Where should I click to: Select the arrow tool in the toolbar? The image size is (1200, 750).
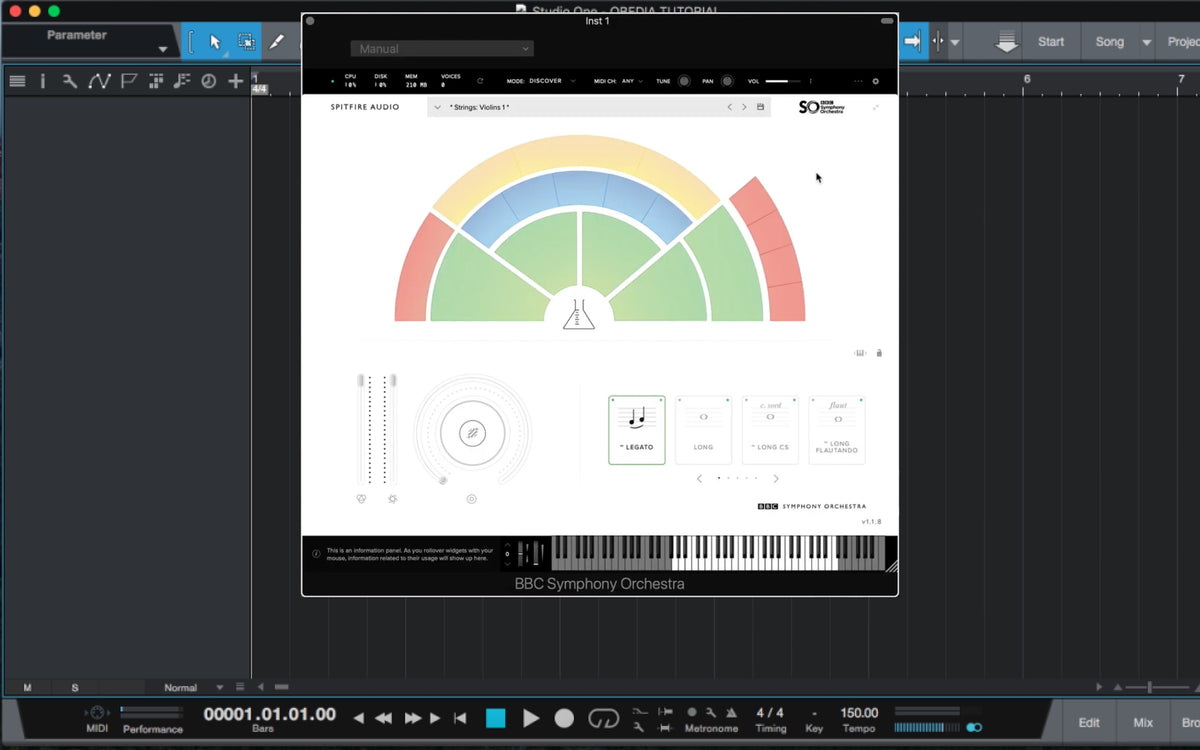(x=215, y=42)
